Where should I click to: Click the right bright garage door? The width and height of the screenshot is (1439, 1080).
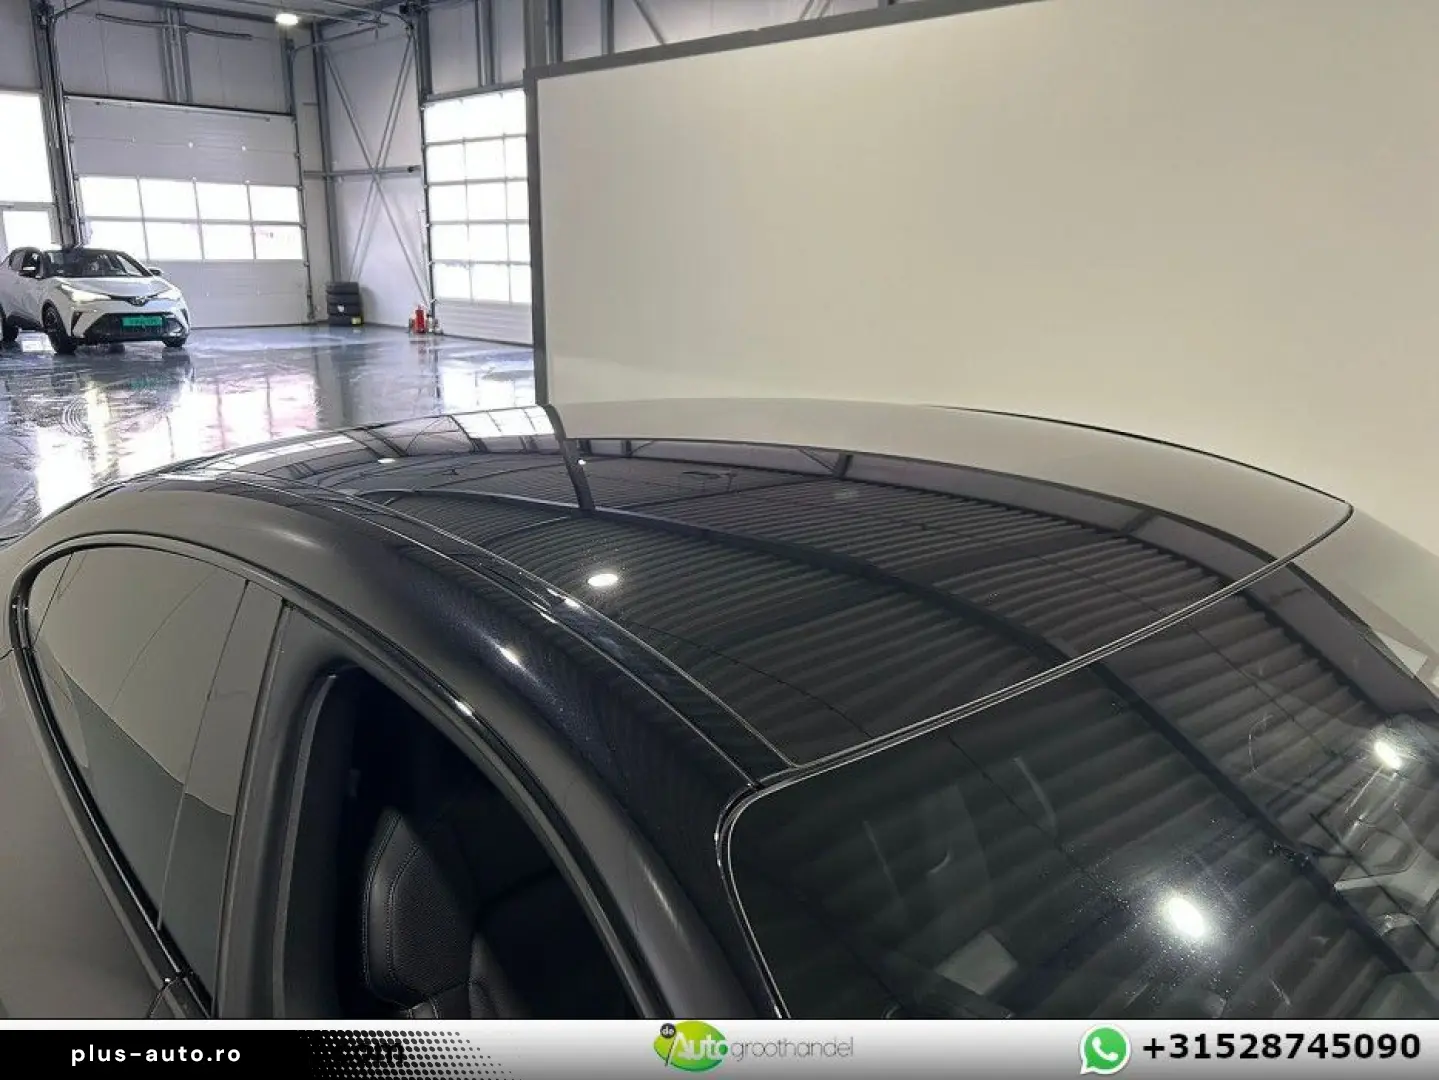473,200
